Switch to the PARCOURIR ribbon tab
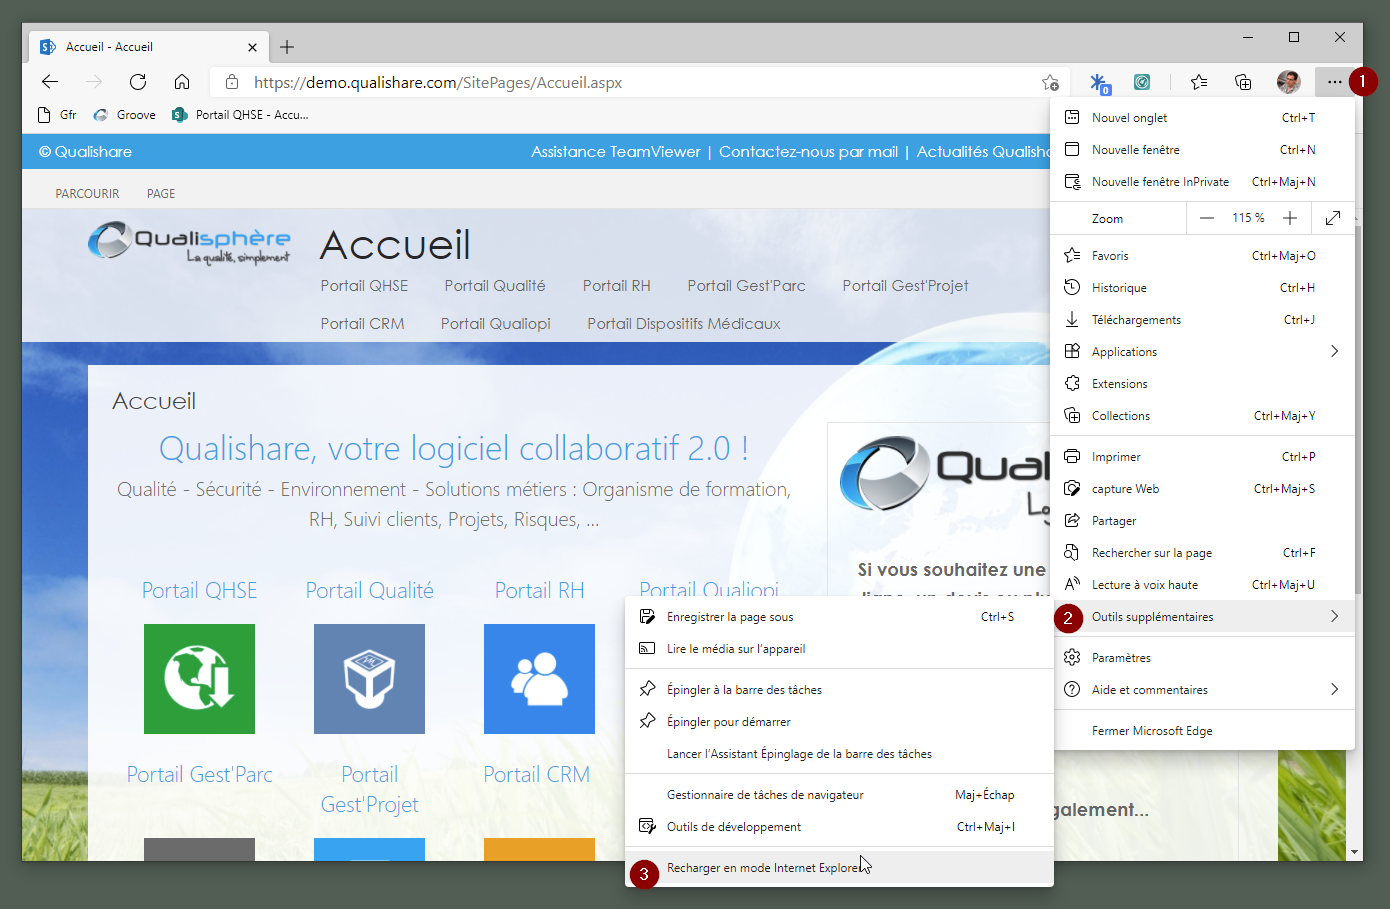Viewport: 1390px width, 909px height. point(87,194)
